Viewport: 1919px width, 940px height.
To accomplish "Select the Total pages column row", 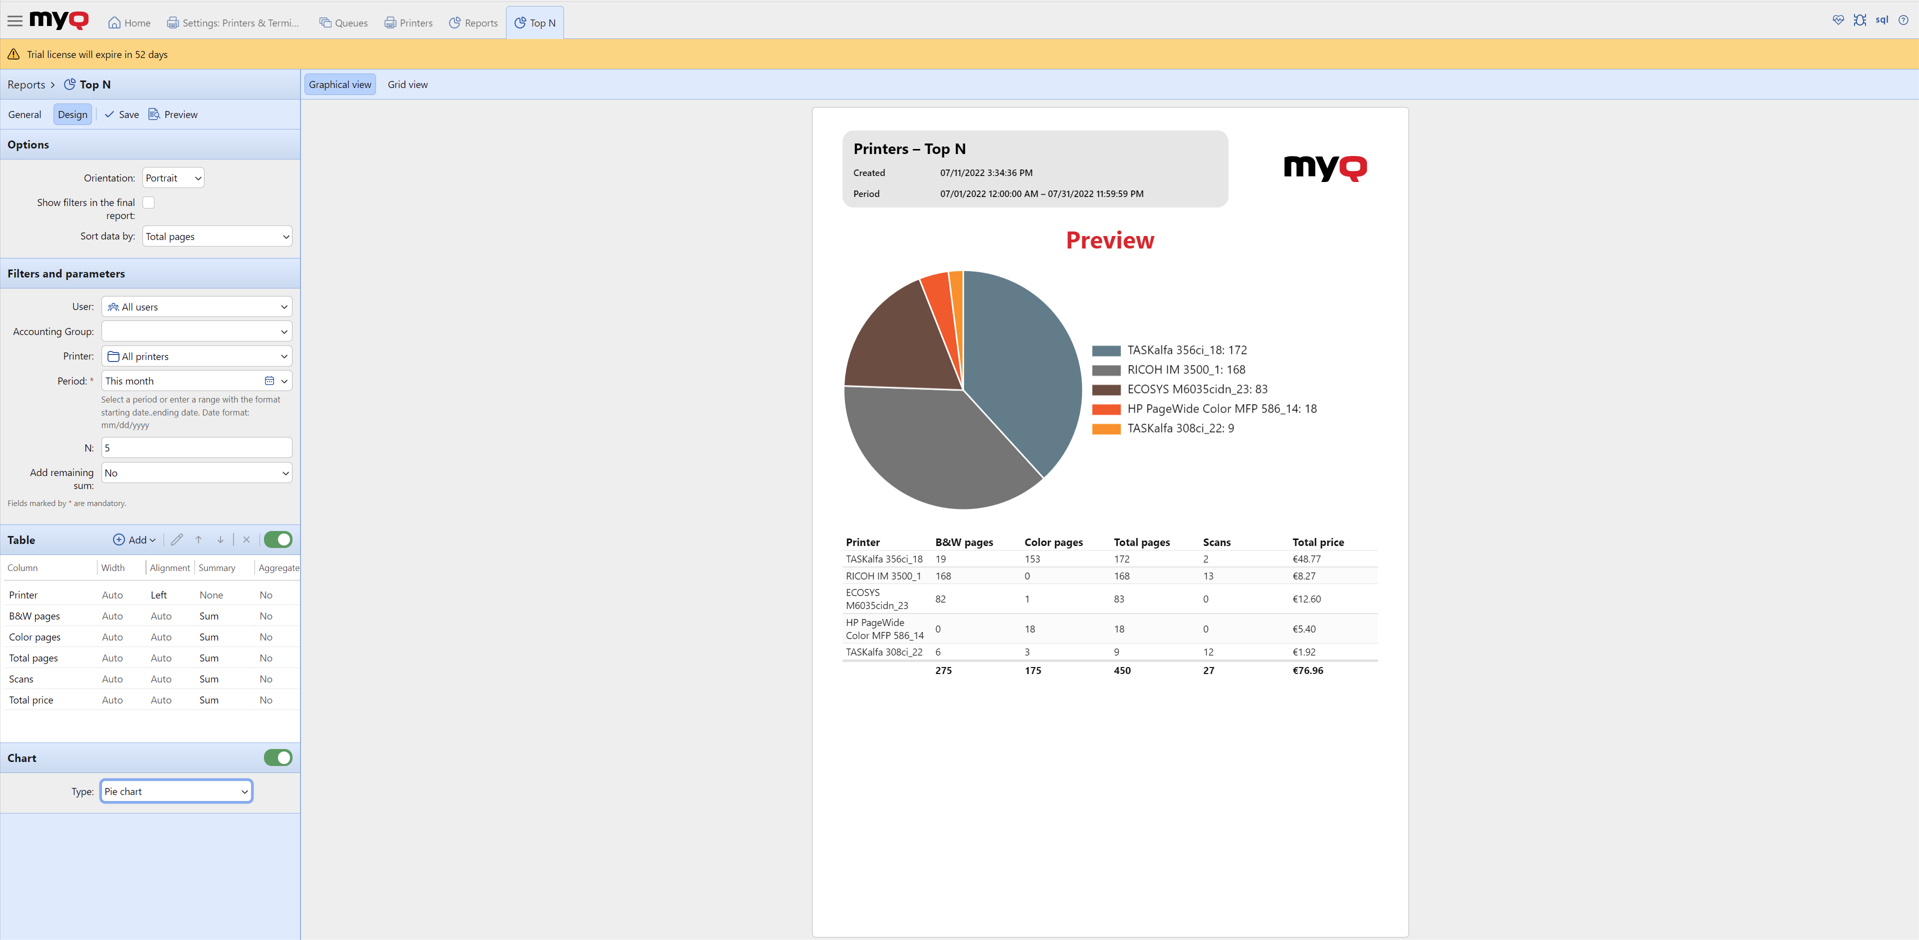I will (x=150, y=658).
